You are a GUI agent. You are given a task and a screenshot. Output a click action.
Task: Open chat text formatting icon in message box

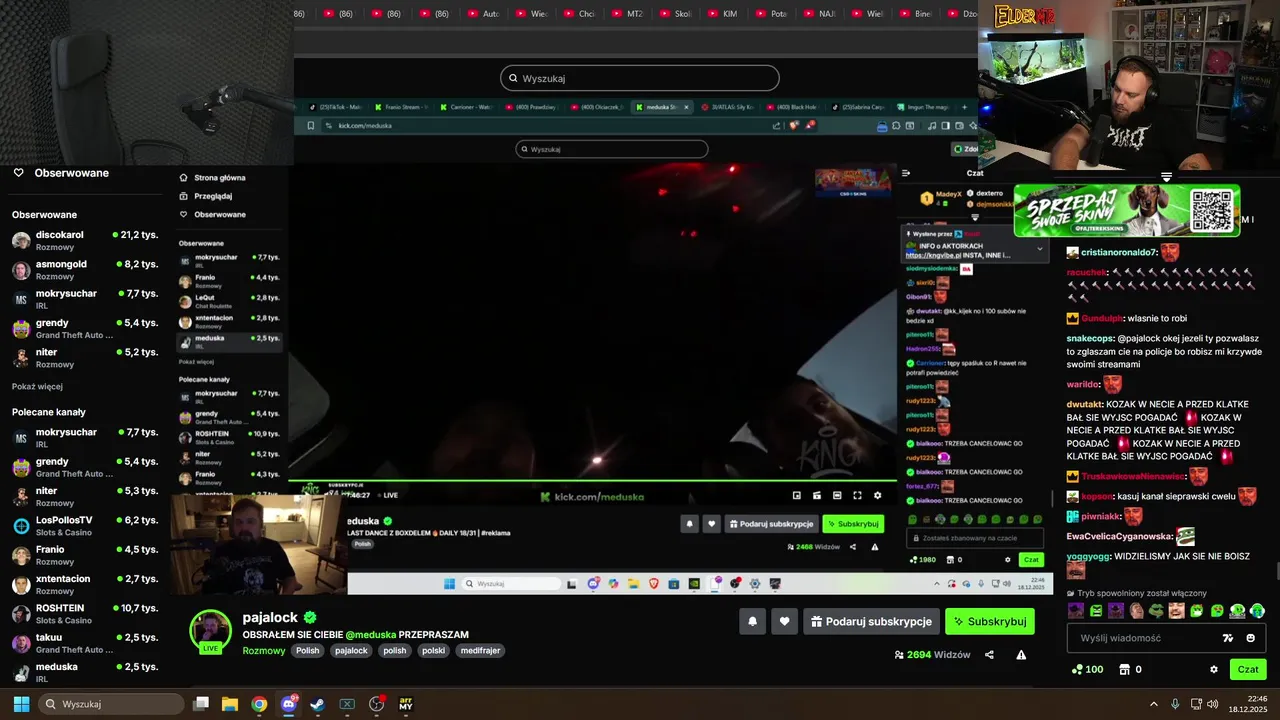coord(1228,638)
